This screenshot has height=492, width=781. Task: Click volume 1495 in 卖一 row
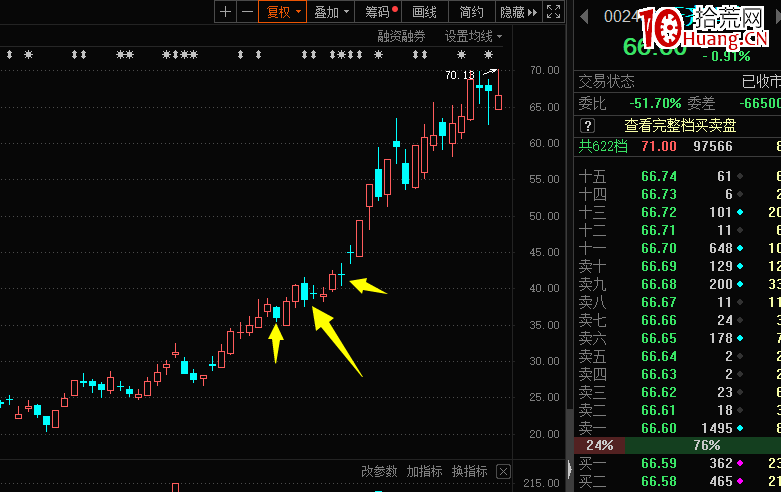[717, 428]
